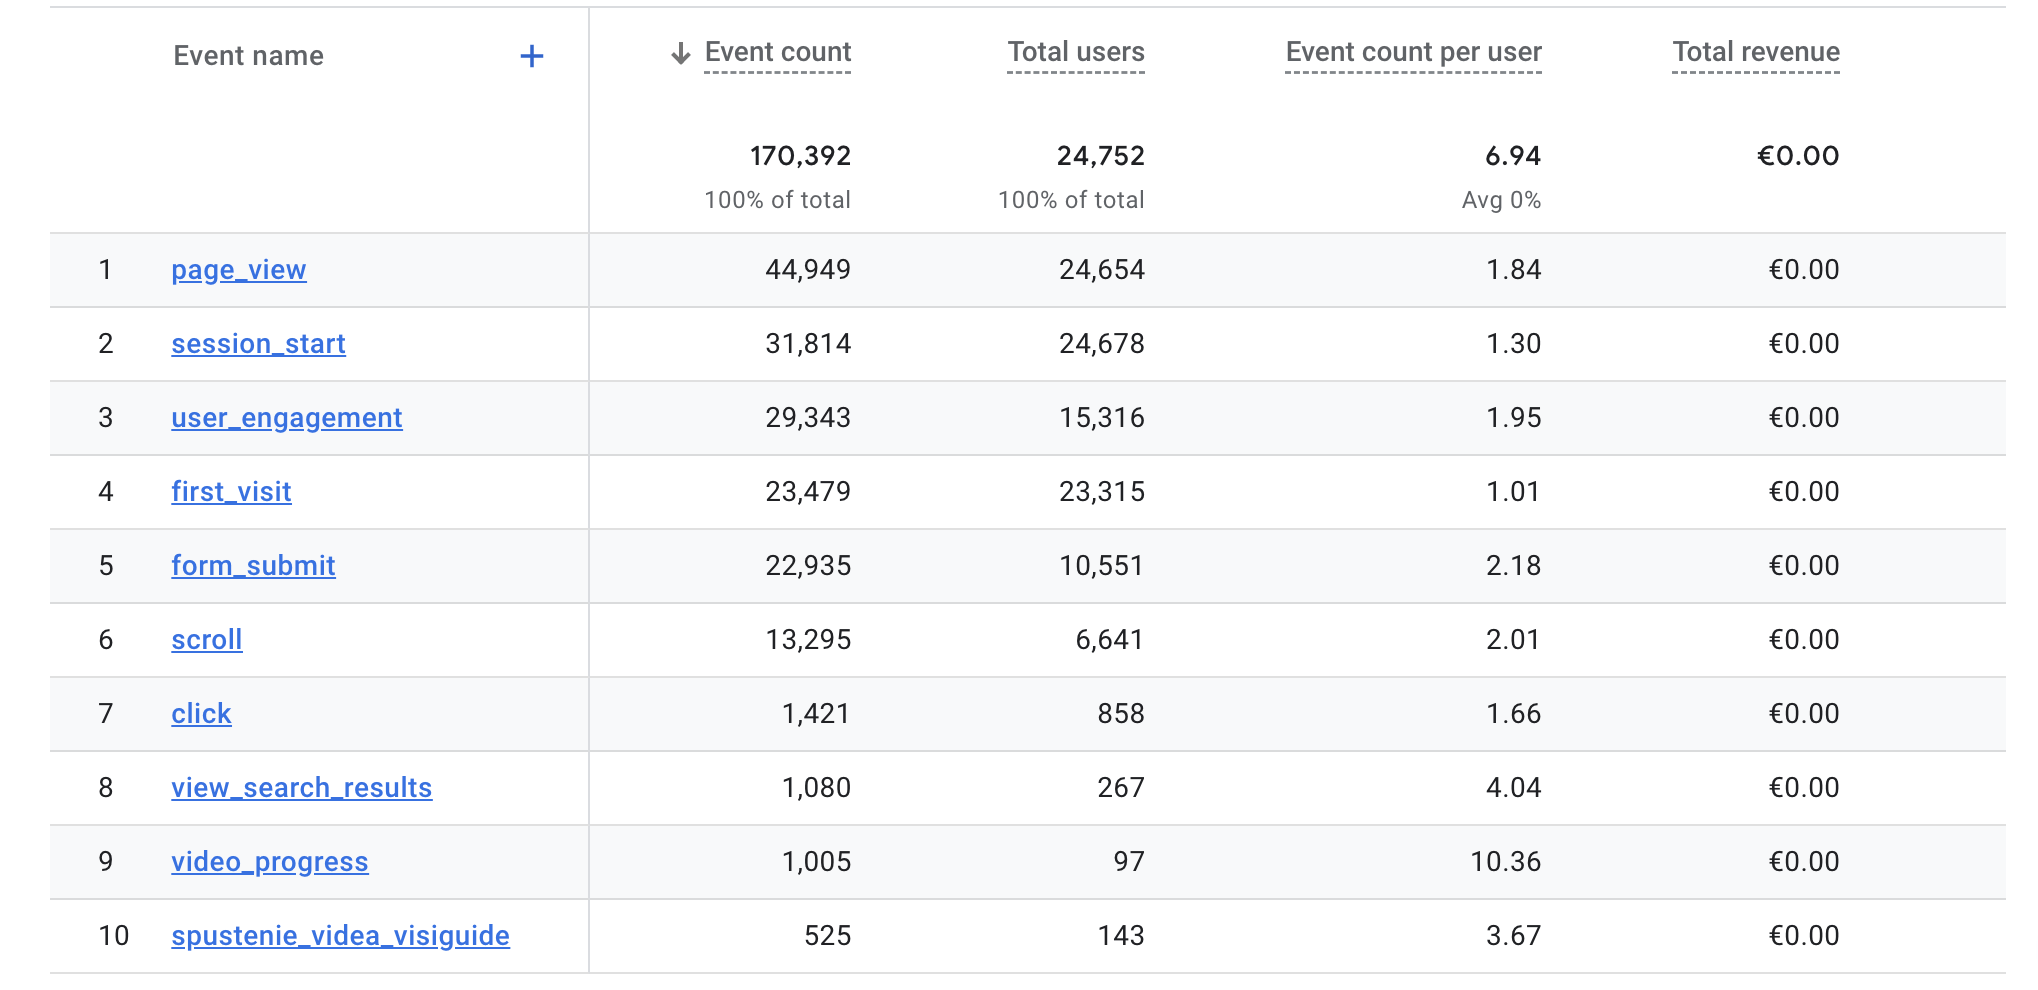The height and width of the screenshot is (990, 2038).
Task: Open the user_engagement event
Action: [x=286, y=418]
